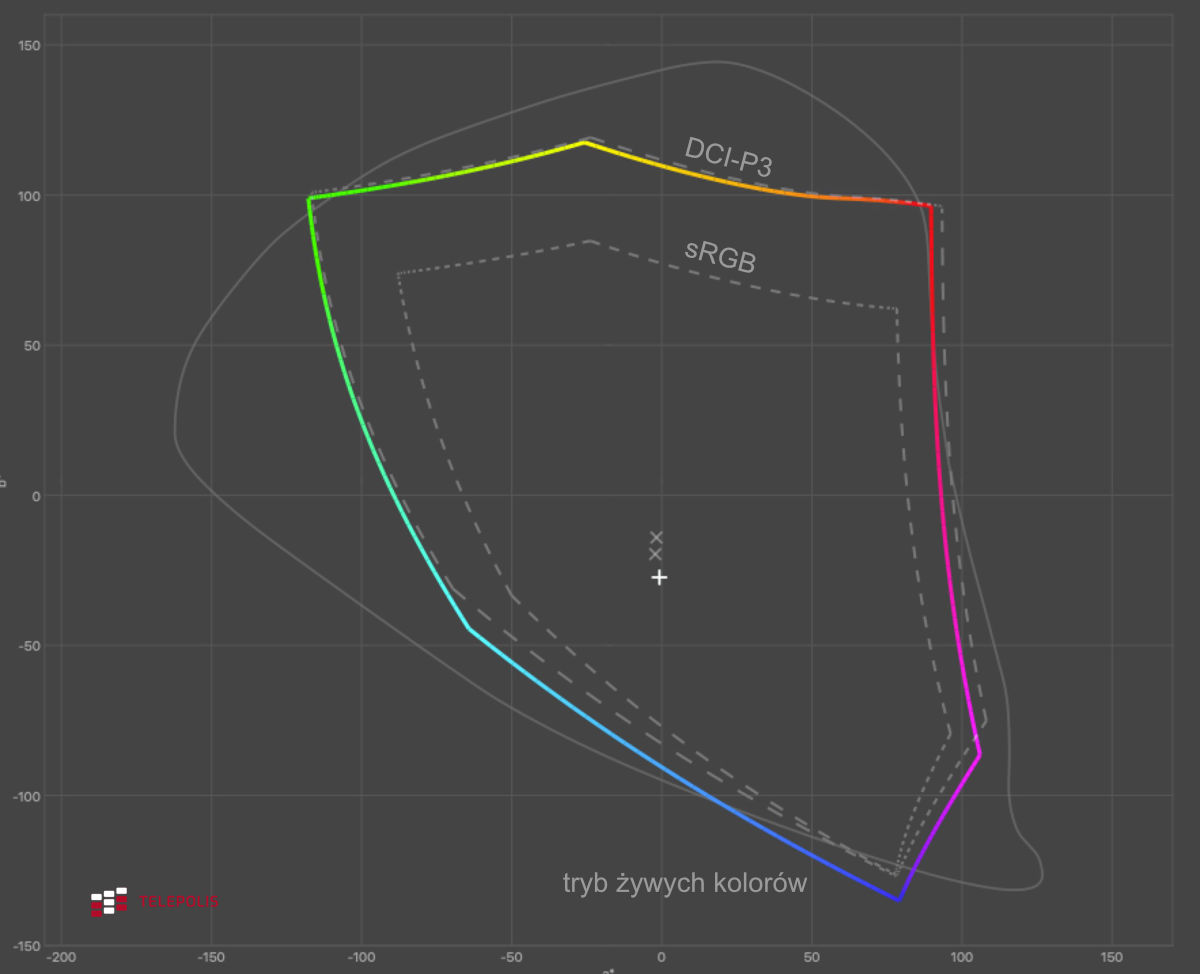Screen dimensions: 1200x974
Task: Click the red TELEPOLIS watermark text
Action: click(178, 902)
